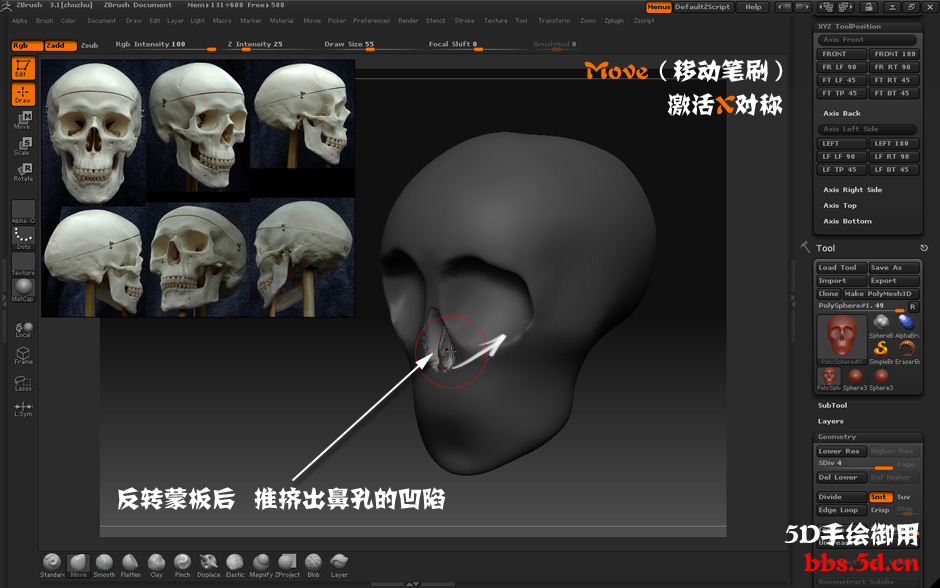
Task: Open the Stroke menu
Action: coord(464,20)
